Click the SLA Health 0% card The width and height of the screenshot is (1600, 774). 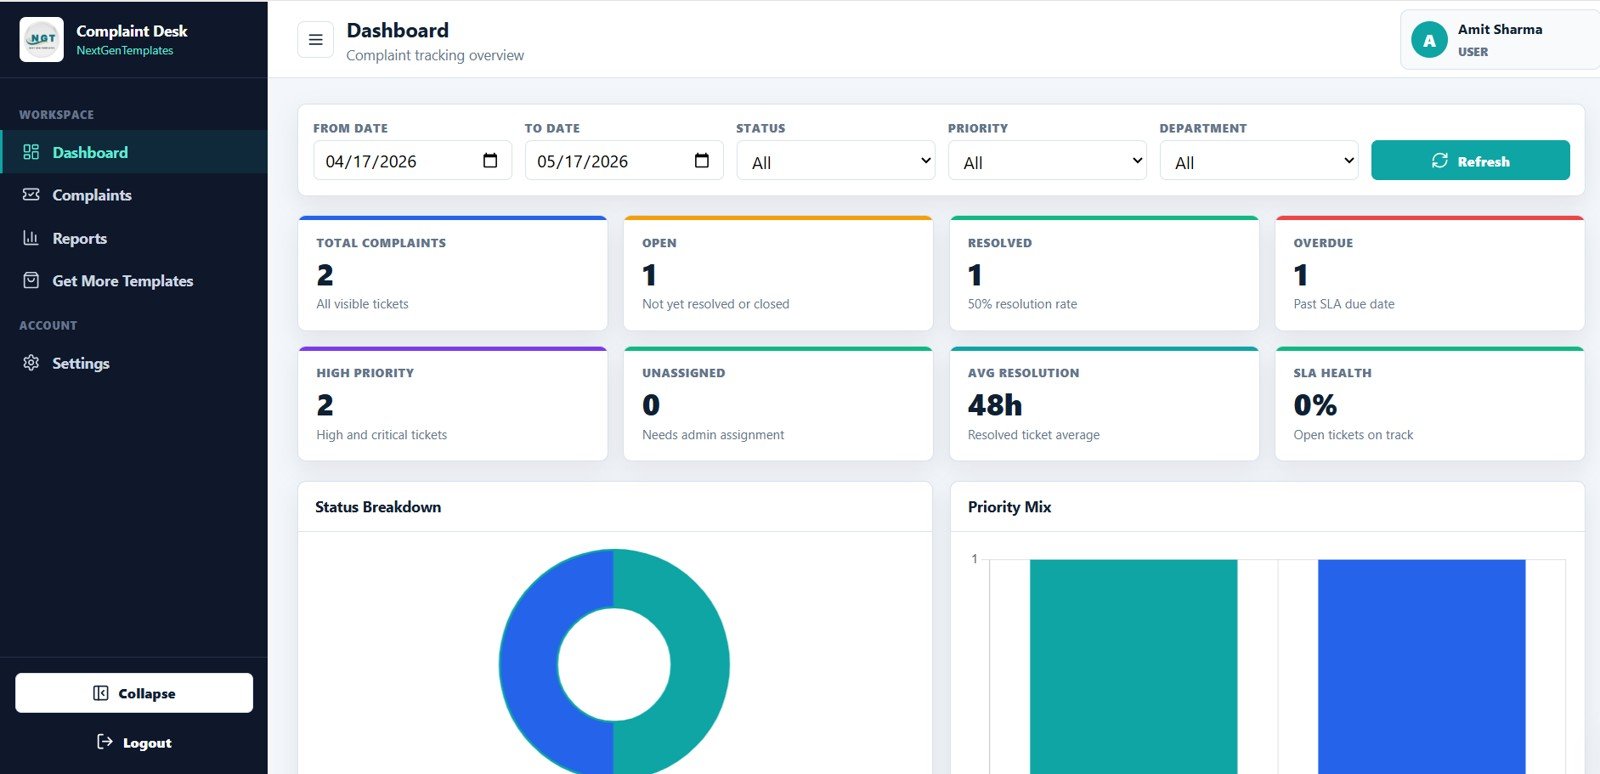click(1430, 404)
